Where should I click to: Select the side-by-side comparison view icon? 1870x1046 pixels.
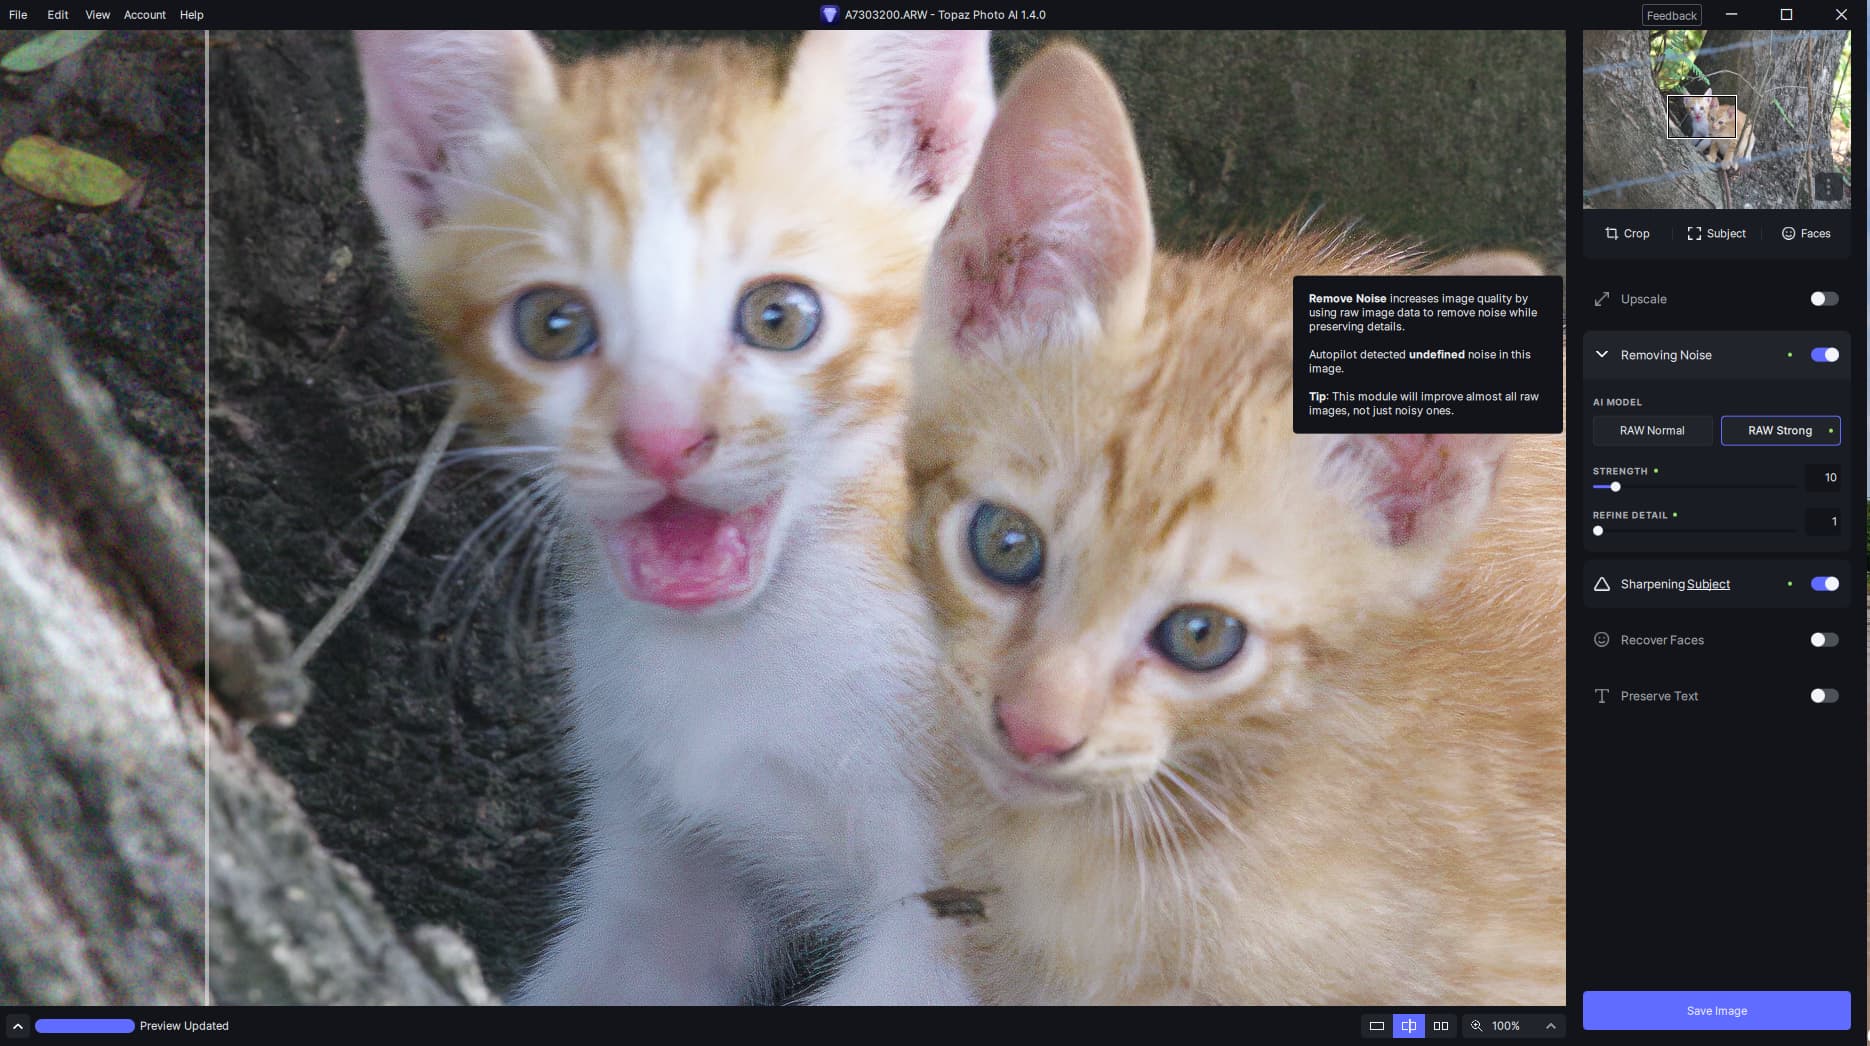pyautogui.click(x=1440, y=1026)
